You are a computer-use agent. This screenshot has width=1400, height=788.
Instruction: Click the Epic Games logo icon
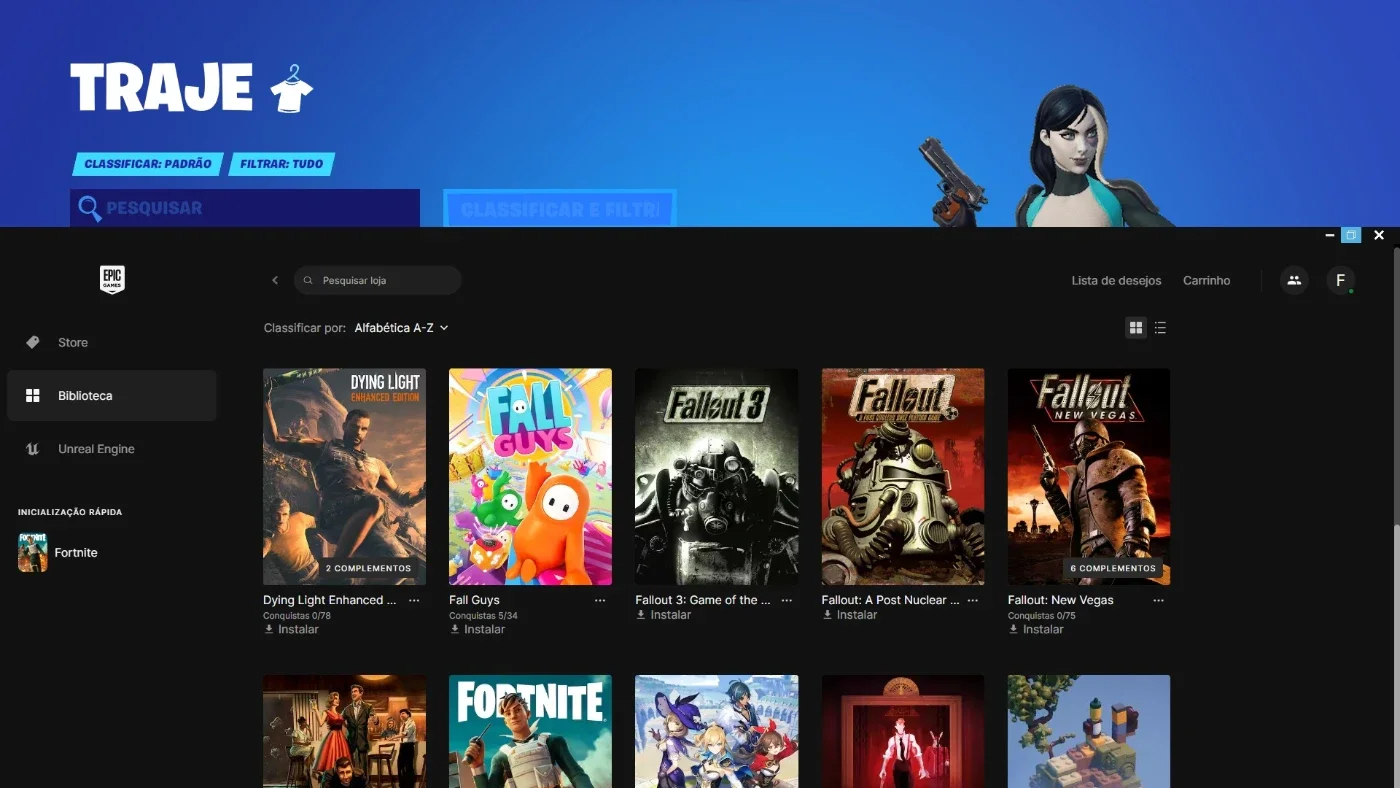[112, 280]
